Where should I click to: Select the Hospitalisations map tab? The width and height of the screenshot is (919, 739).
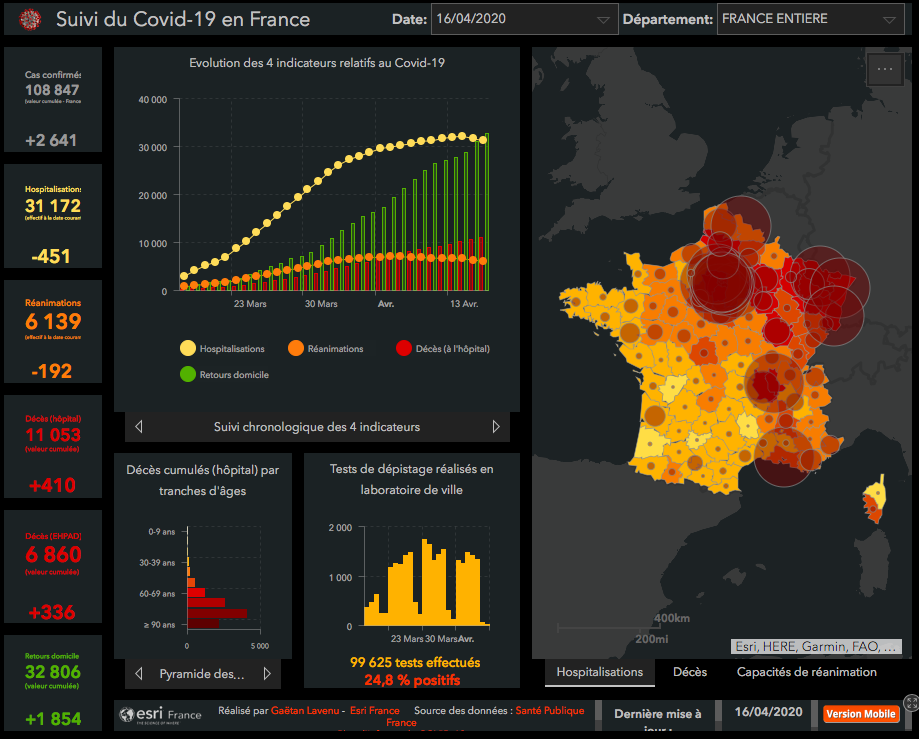click(599, 672)
